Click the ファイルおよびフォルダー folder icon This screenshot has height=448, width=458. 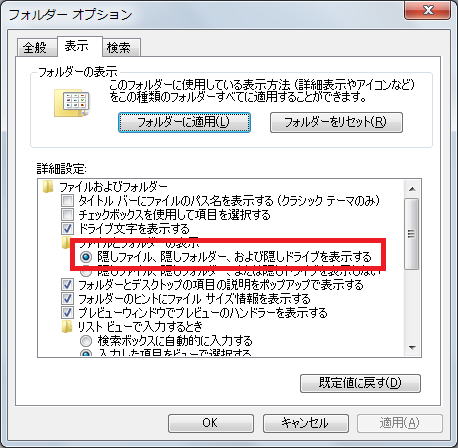48,187
